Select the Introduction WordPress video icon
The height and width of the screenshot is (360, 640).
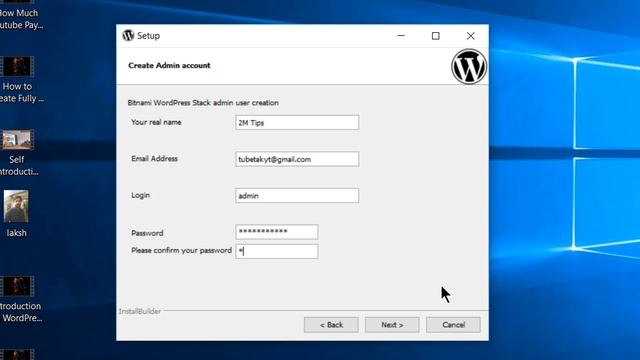click(x=17, y=286)
